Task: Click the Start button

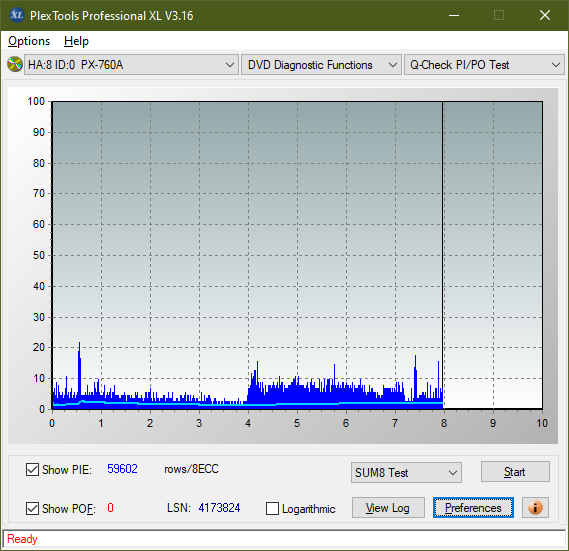Action: [x=515, y=472]
